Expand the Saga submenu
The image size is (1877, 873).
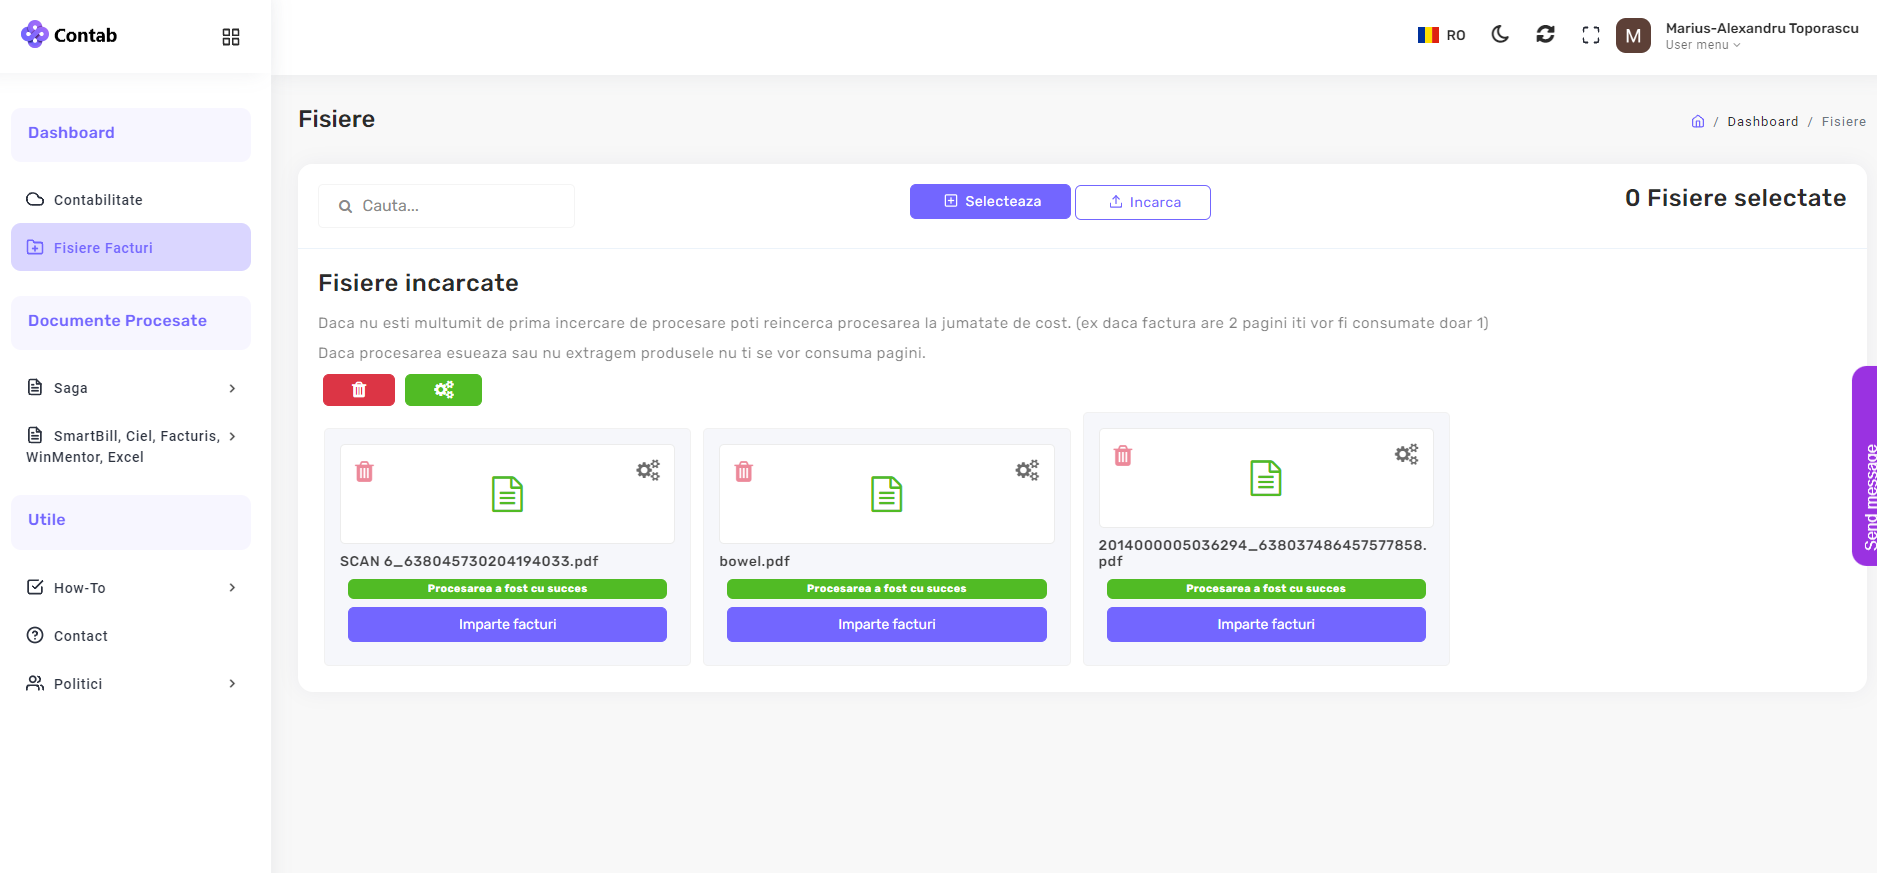pos(131,388)
